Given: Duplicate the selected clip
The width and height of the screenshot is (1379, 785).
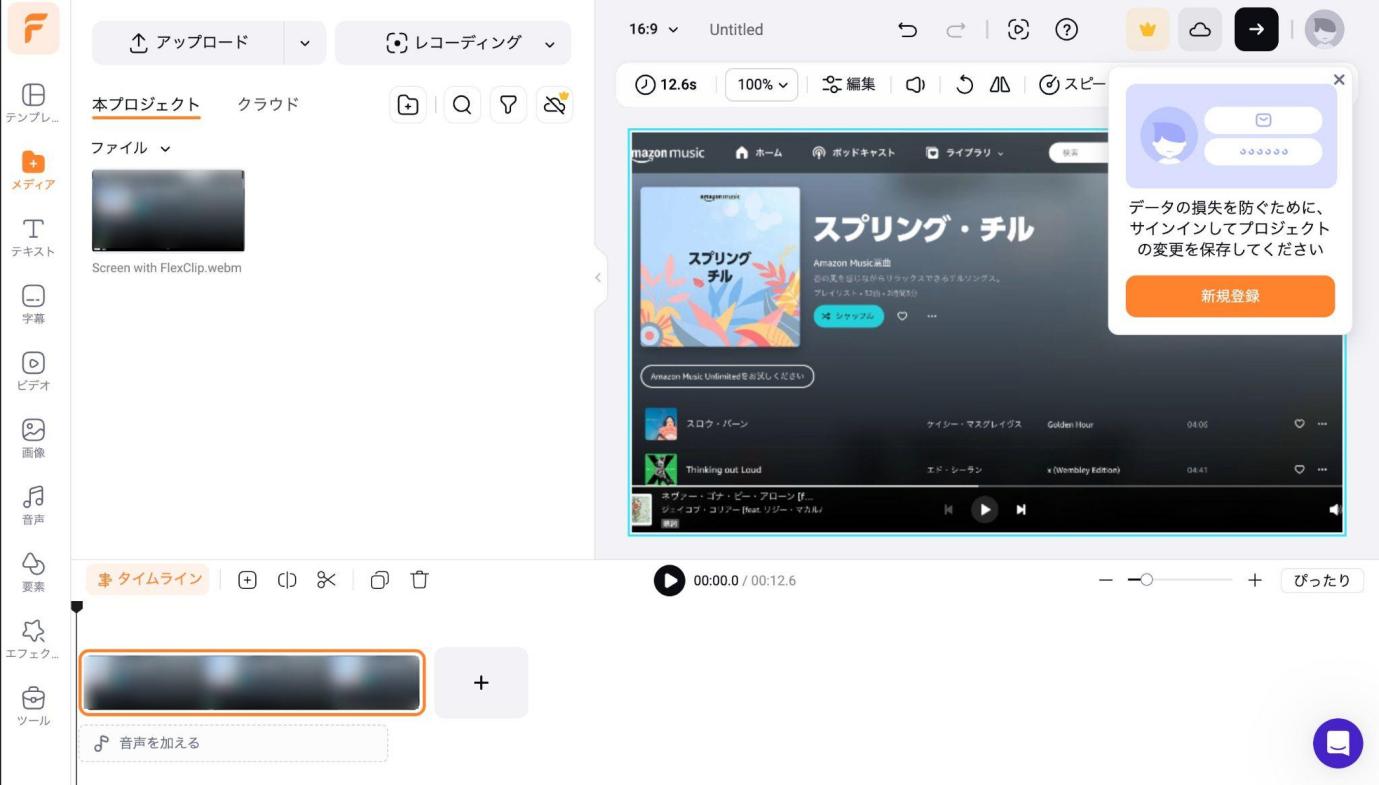Looking at the screenshot, I should (x=380, y=580).
